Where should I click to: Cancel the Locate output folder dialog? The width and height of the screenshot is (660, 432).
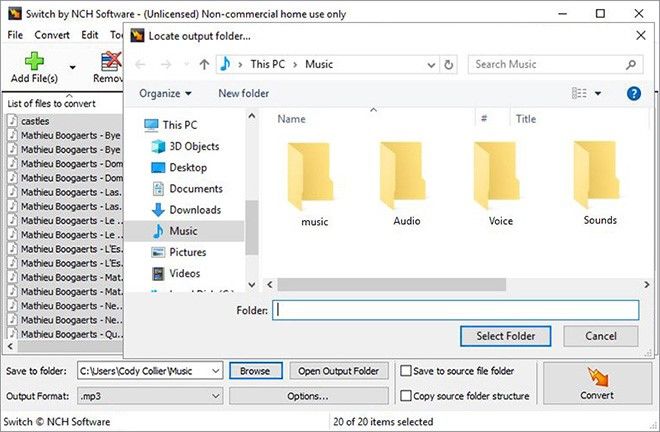point(601,336)
